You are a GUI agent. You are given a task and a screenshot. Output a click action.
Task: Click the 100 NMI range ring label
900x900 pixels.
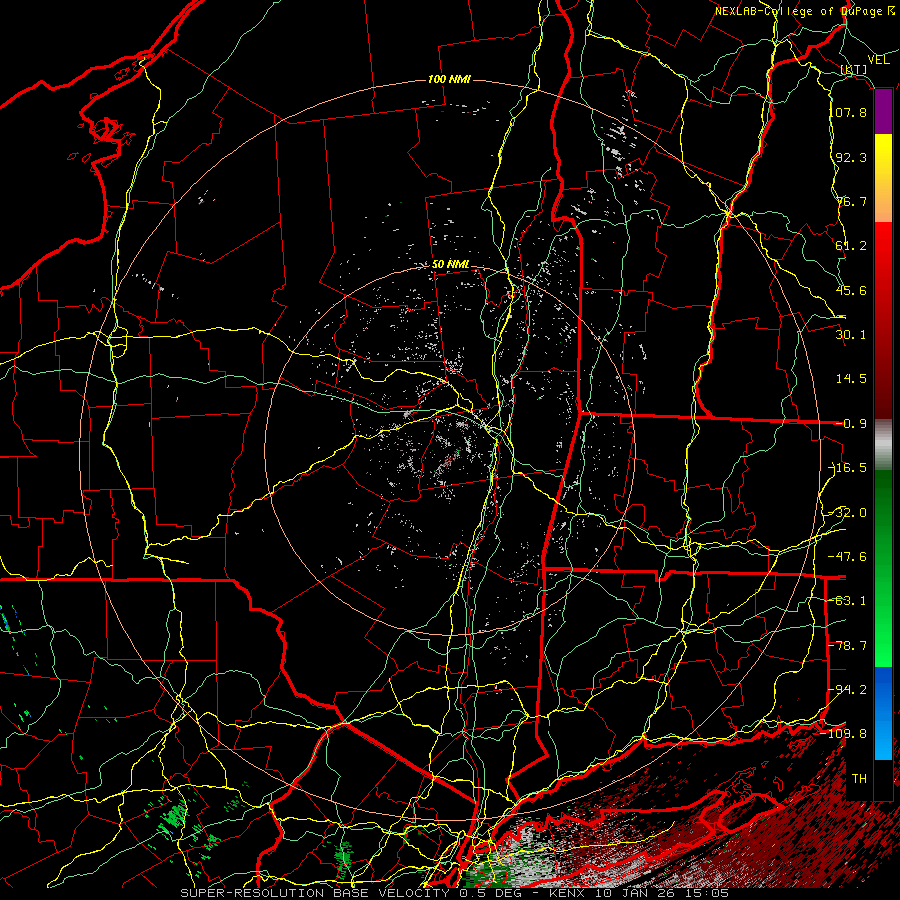(x=449, y=79)
